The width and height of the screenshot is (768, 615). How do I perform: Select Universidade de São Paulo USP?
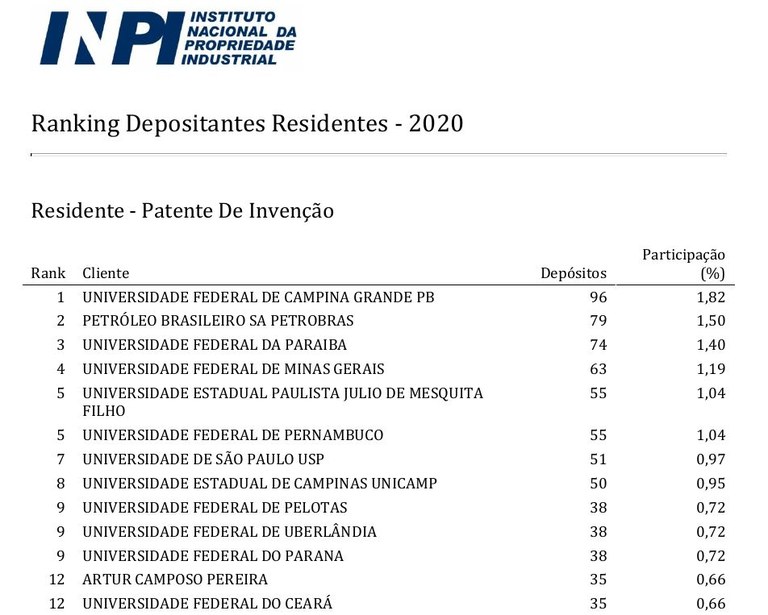(x=200, y=459)
